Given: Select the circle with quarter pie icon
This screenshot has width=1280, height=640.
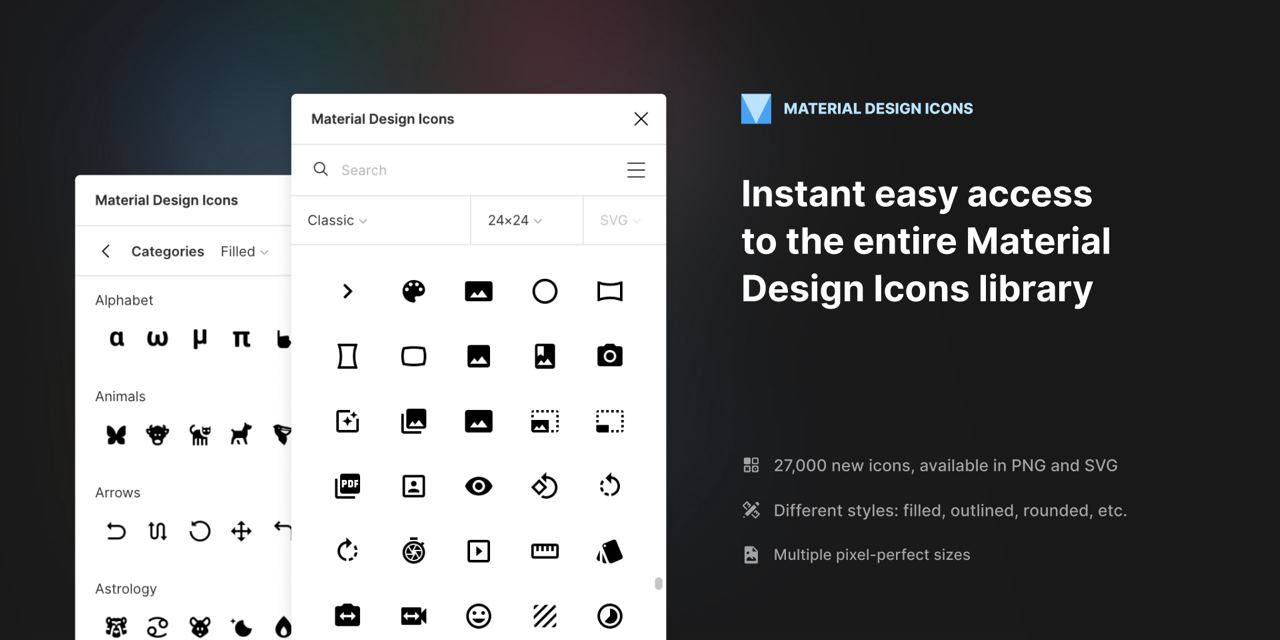Looking at the screenshot, I should (610, 615).
